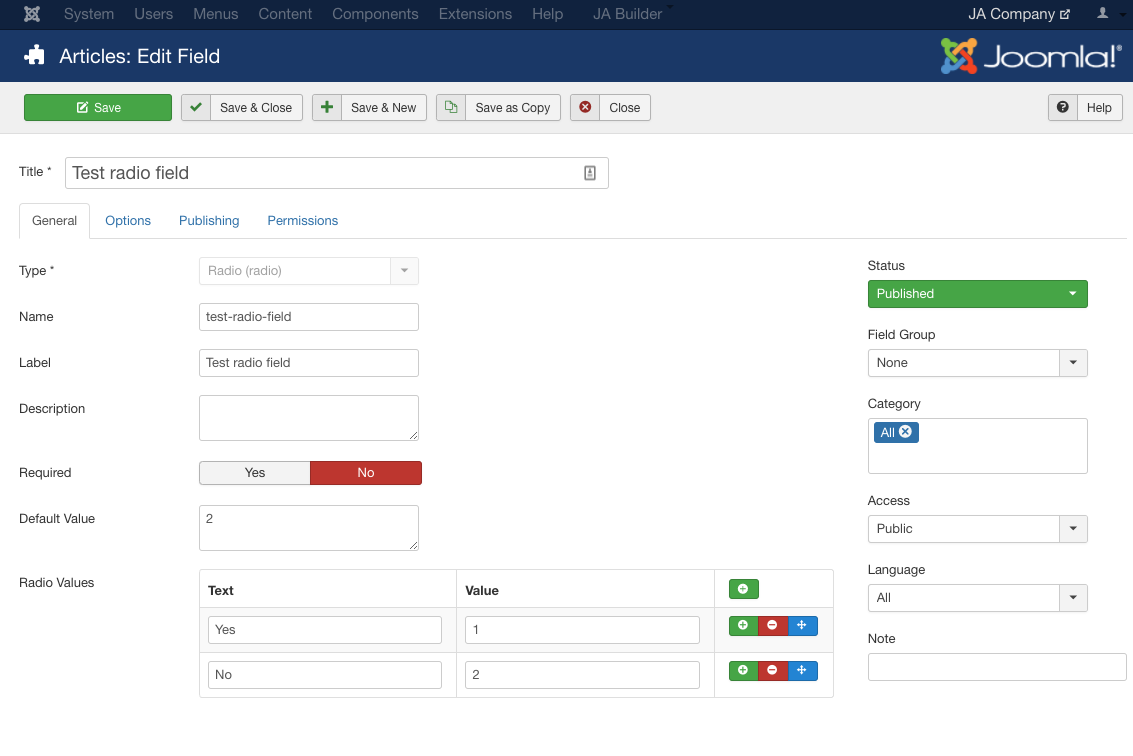Add a row after the No value
This screenshot has height=756, width=1133.
coord(743,671)
